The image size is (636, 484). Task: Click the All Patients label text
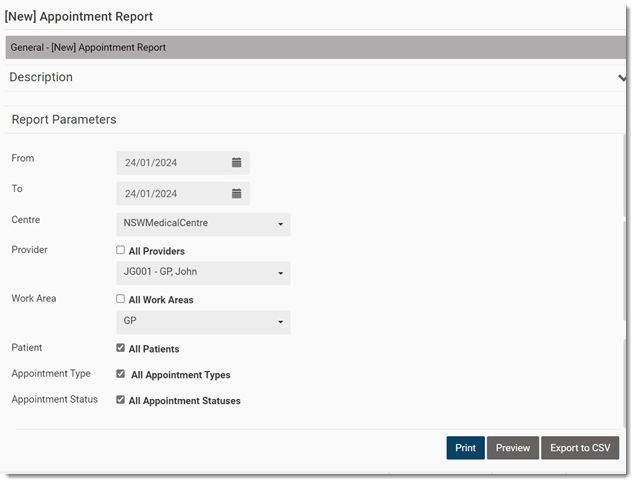[x=154, y=349]
